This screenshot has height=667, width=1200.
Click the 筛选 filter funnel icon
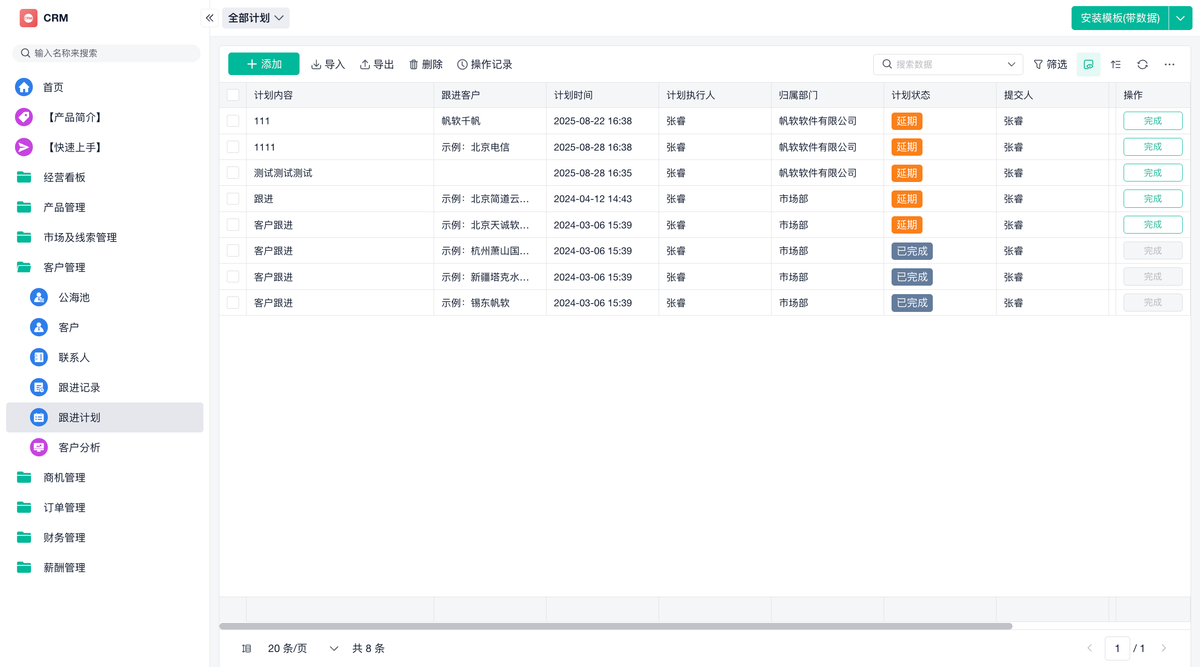[x=1038, y=64]
